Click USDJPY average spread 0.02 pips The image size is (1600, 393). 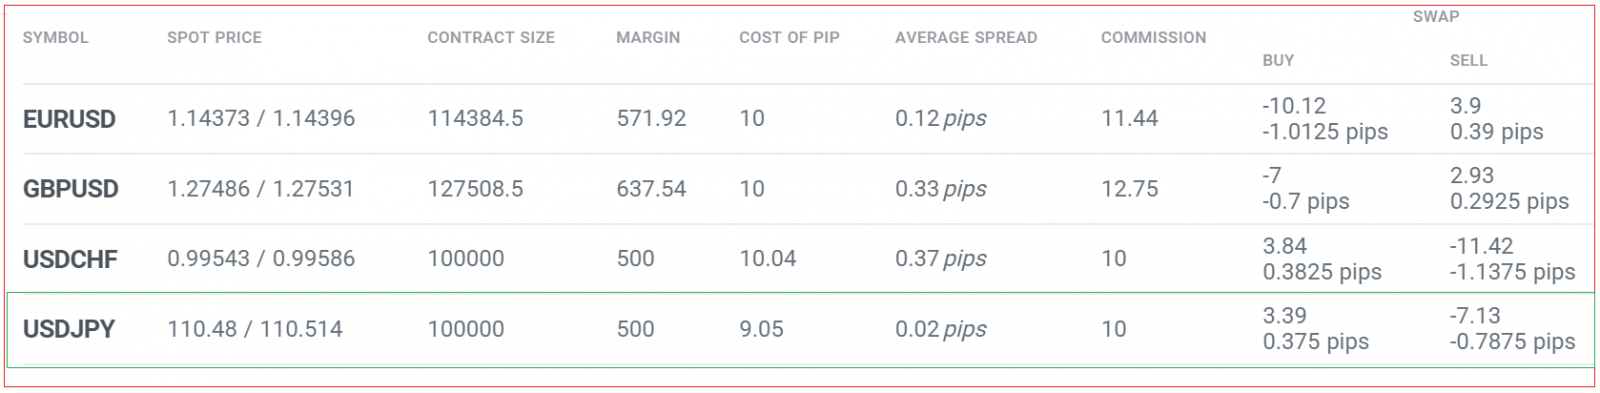[x=940, y=329]
